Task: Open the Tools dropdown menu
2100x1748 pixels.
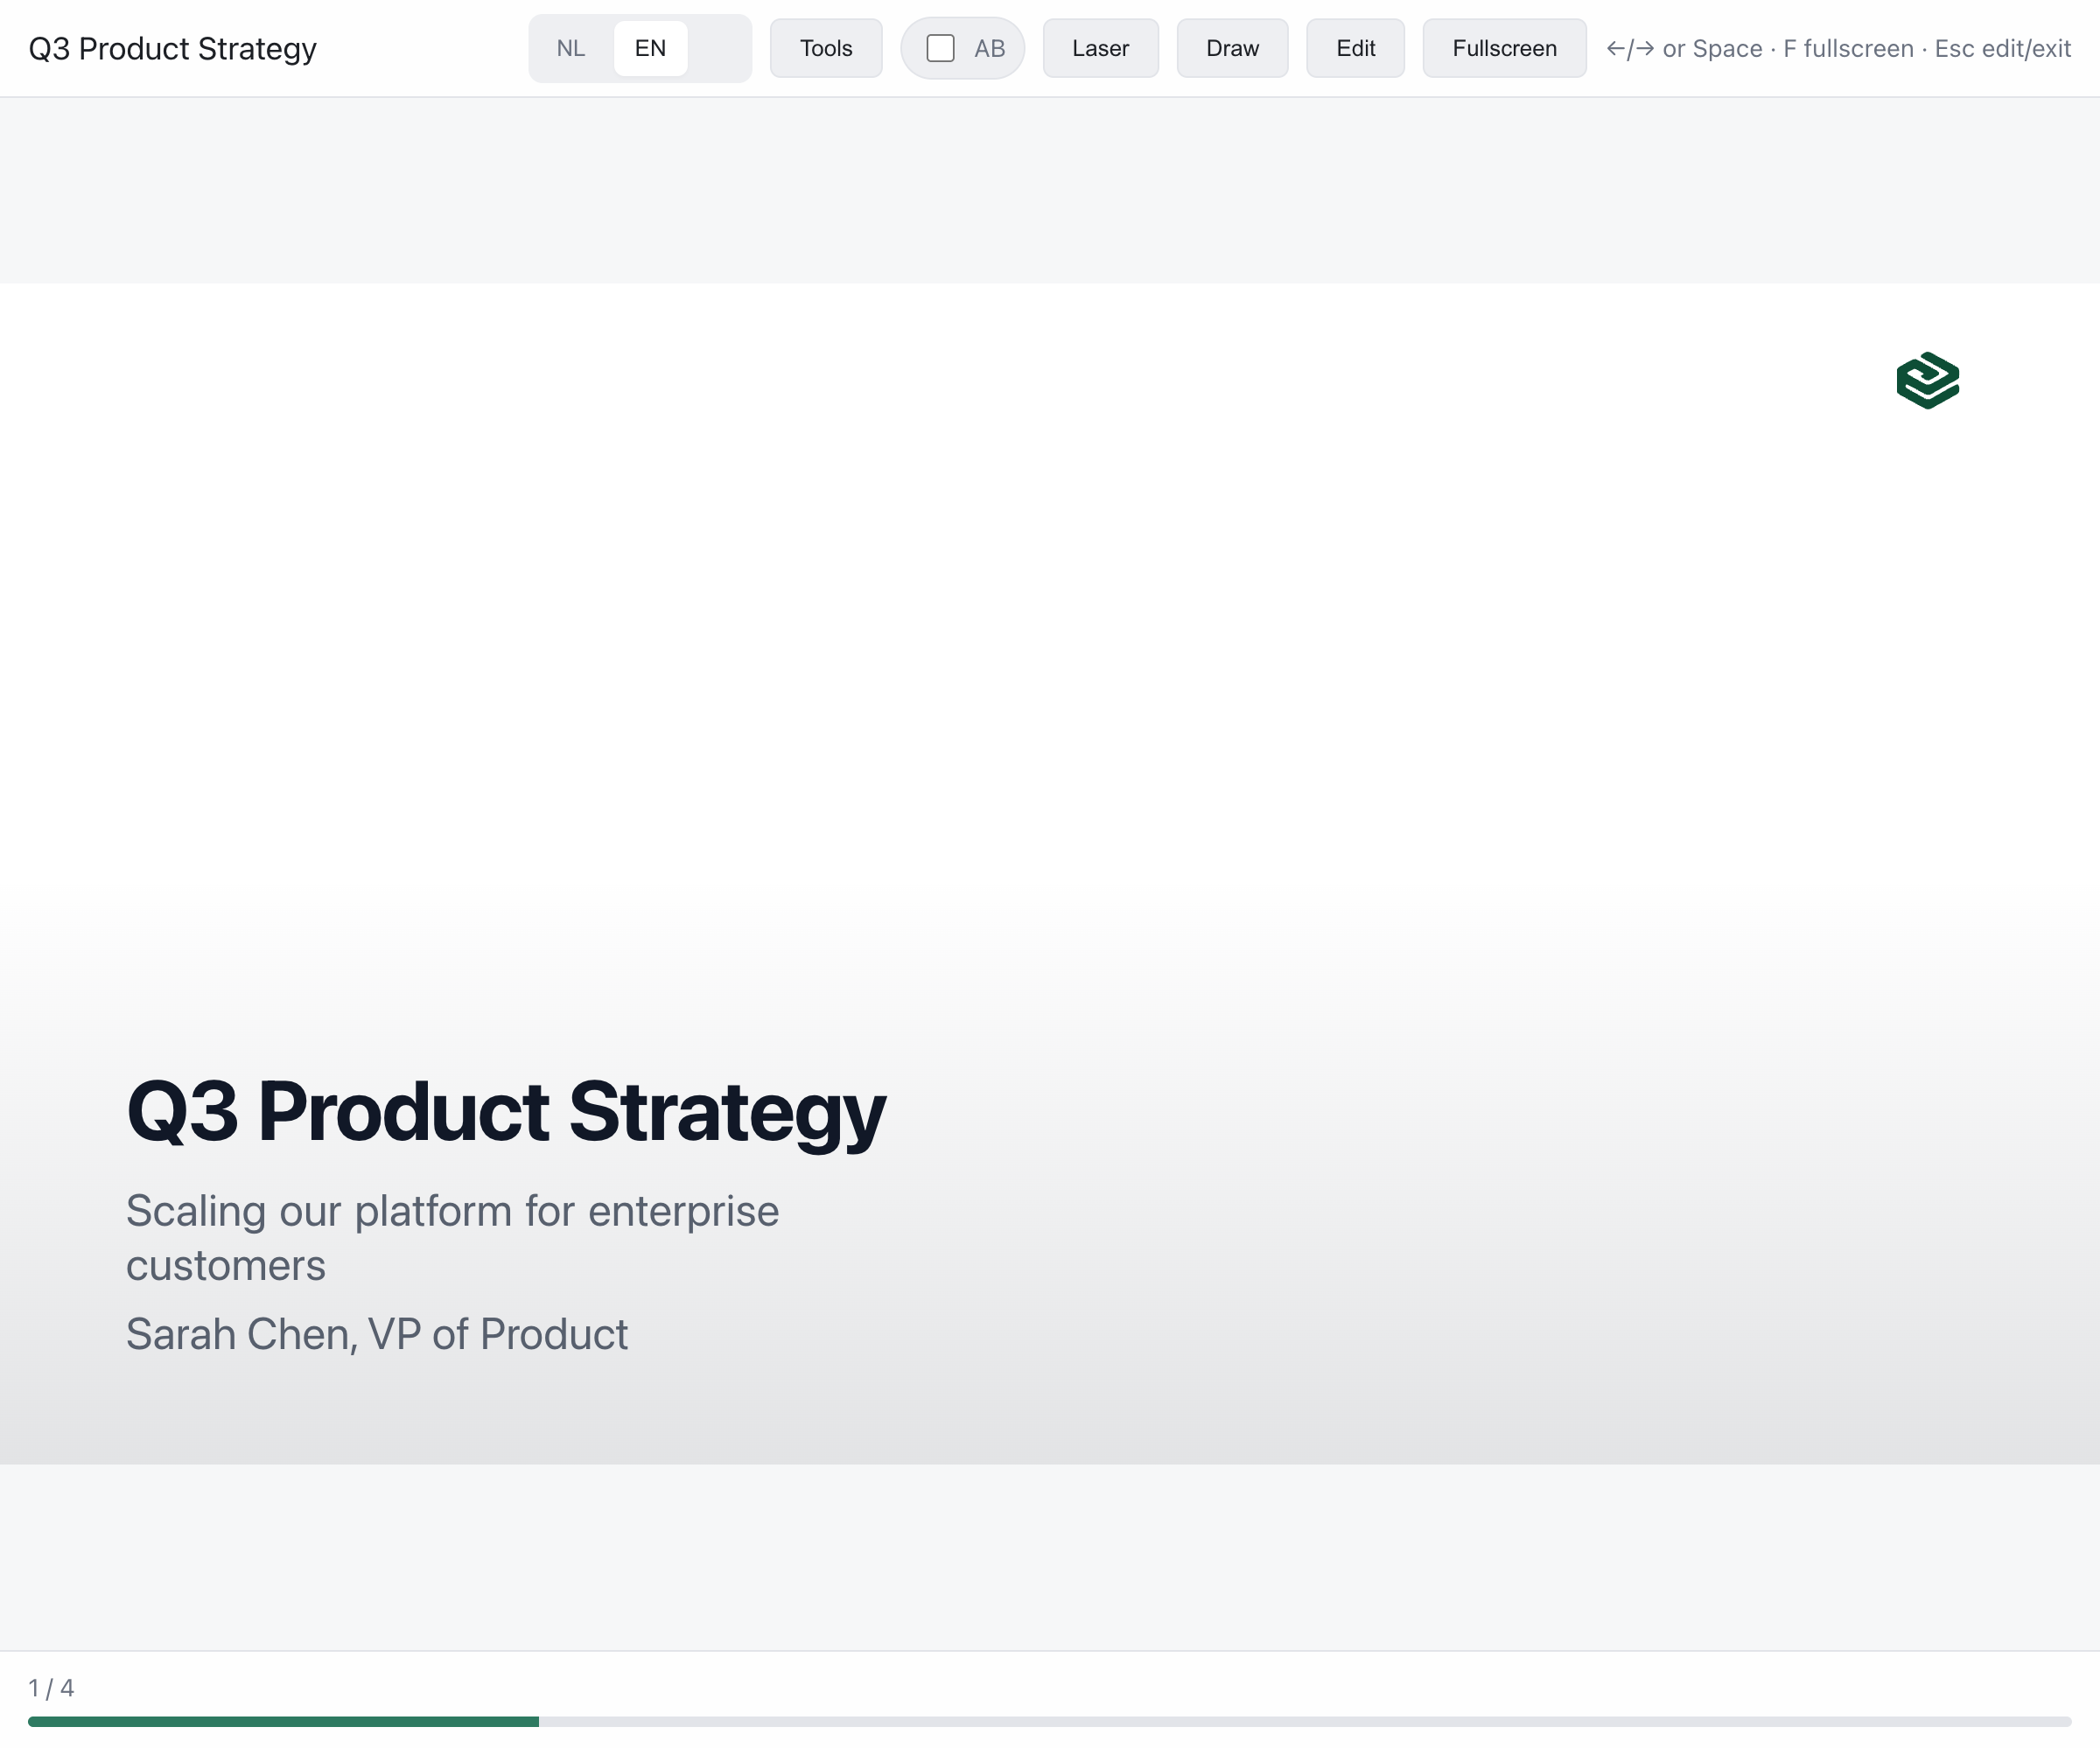Action: 826,48
